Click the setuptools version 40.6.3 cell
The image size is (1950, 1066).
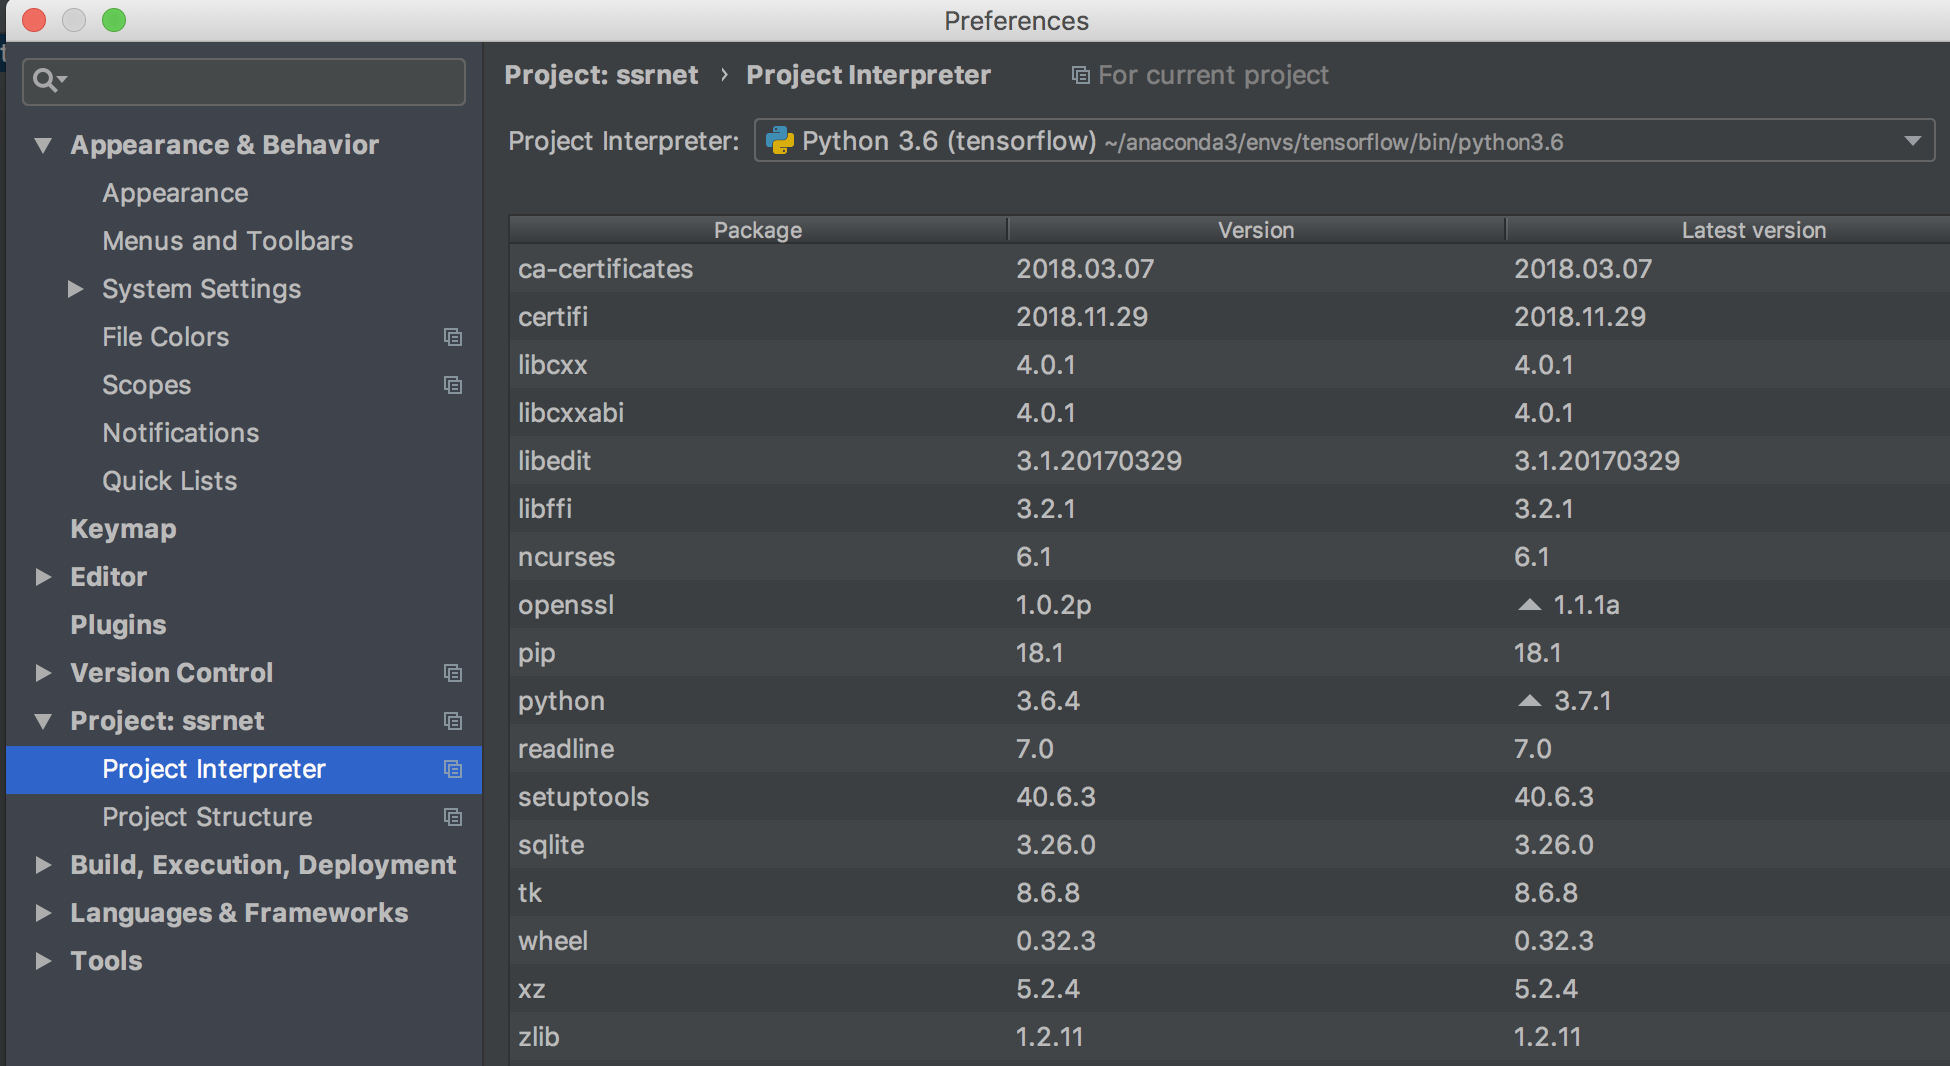(1056, 797)
